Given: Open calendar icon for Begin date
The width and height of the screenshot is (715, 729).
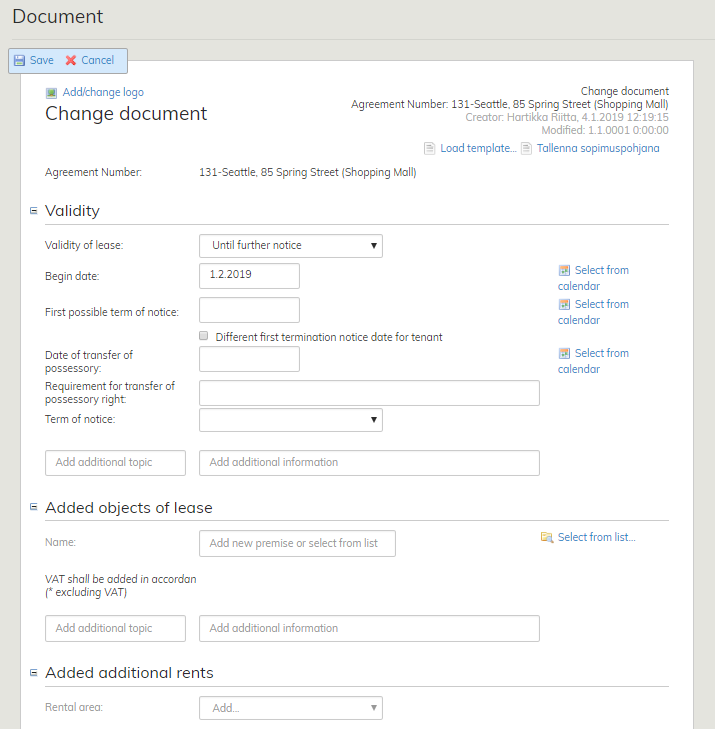Looking at the screenshot, I should pyautogui.click(x=564, y=271).
